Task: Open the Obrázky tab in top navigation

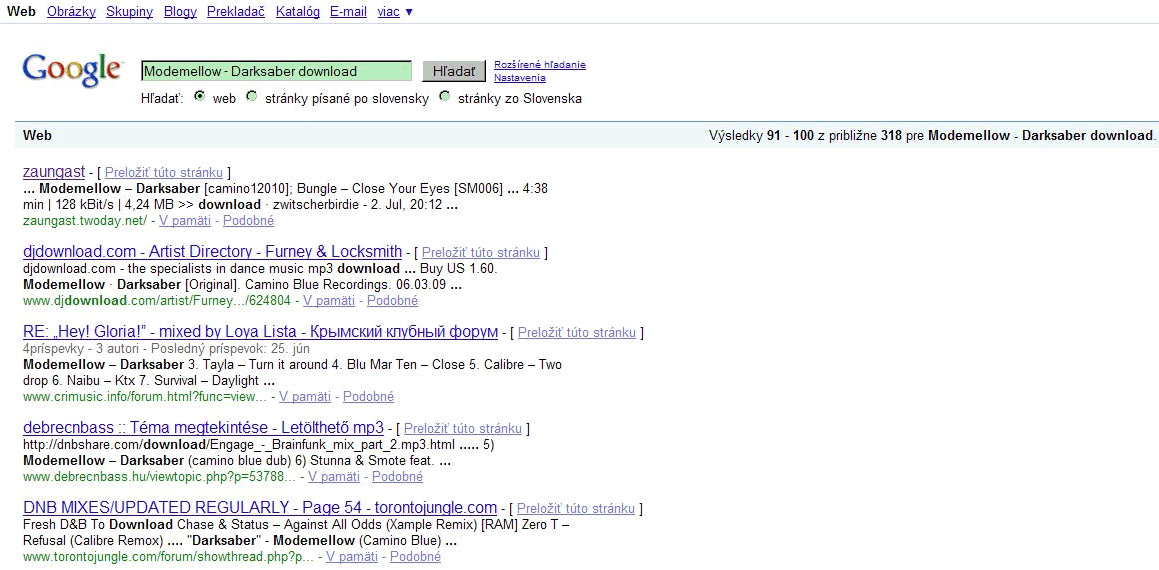Action: click(x=70, y=12)
